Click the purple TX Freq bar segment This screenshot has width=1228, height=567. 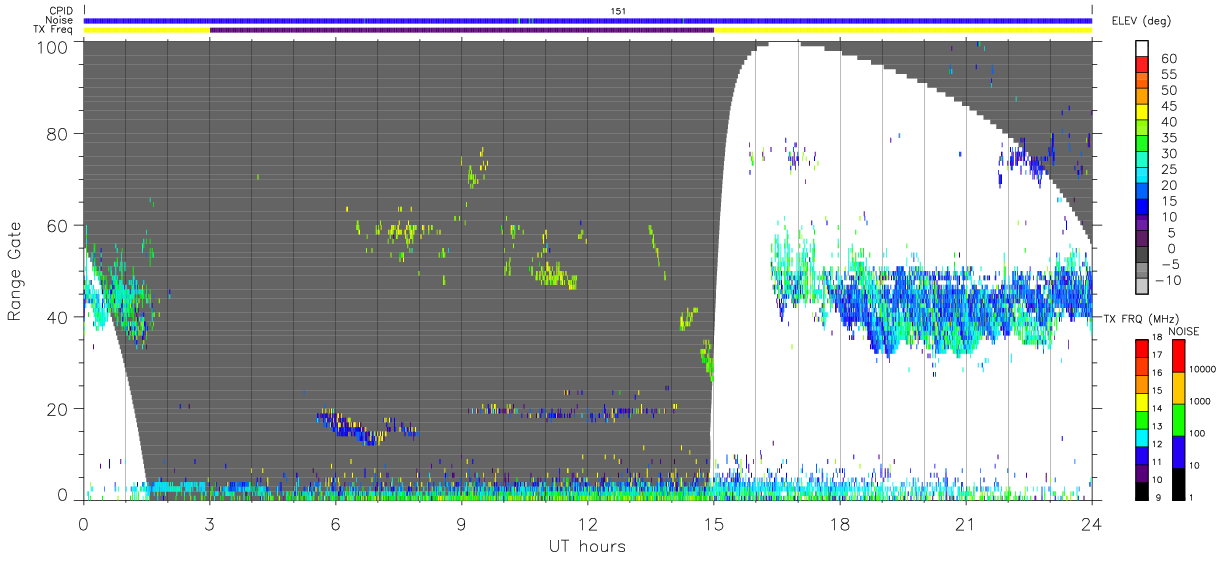[462, 30]
